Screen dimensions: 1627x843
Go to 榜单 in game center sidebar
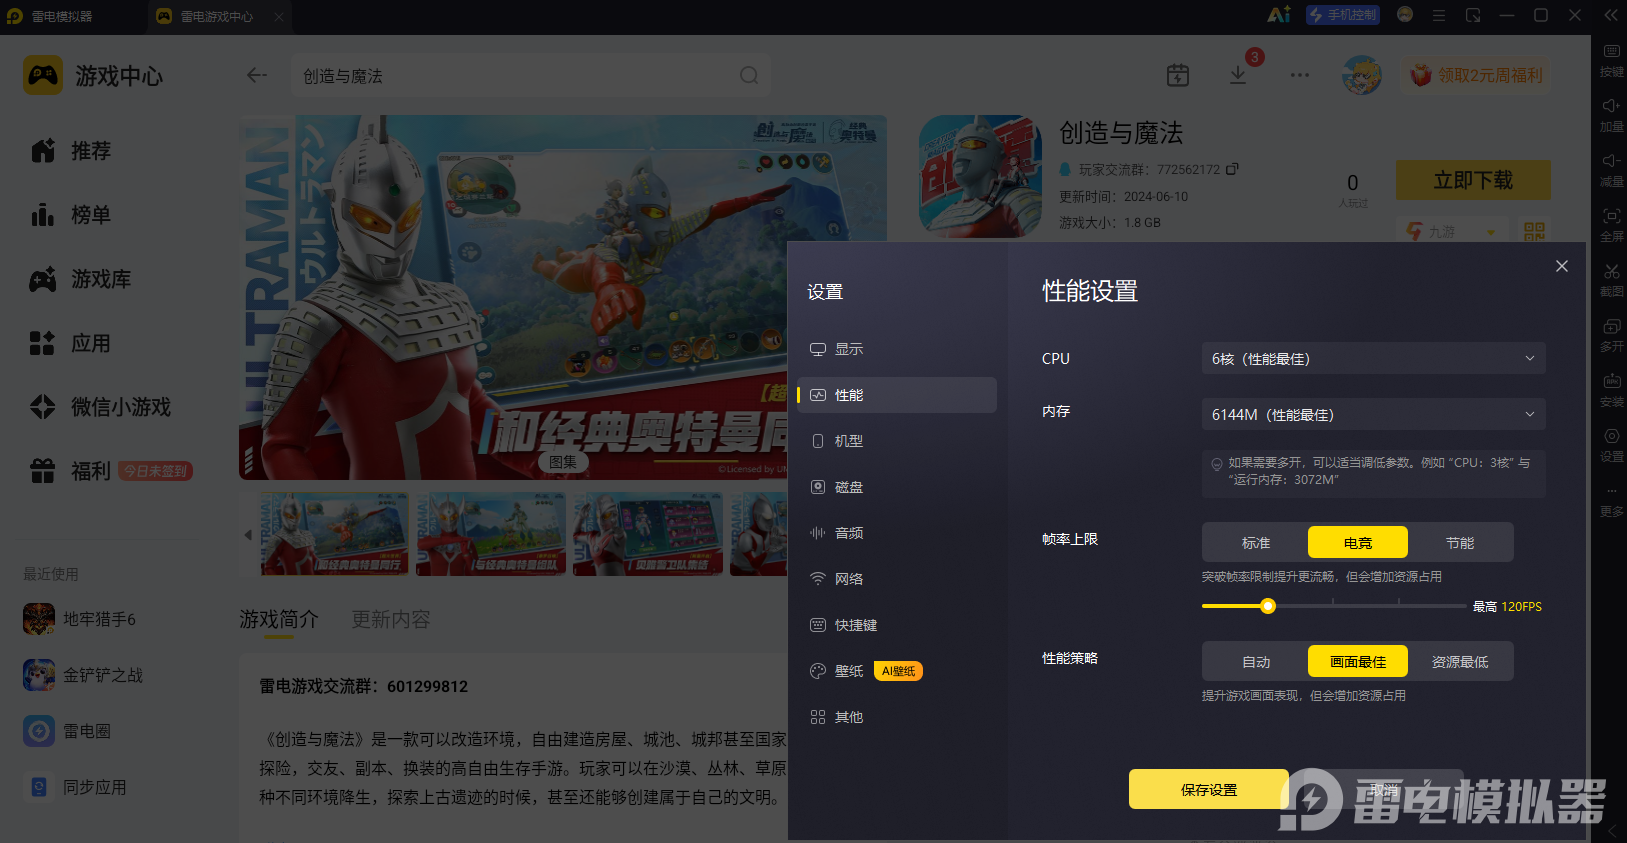pos(70,214)
